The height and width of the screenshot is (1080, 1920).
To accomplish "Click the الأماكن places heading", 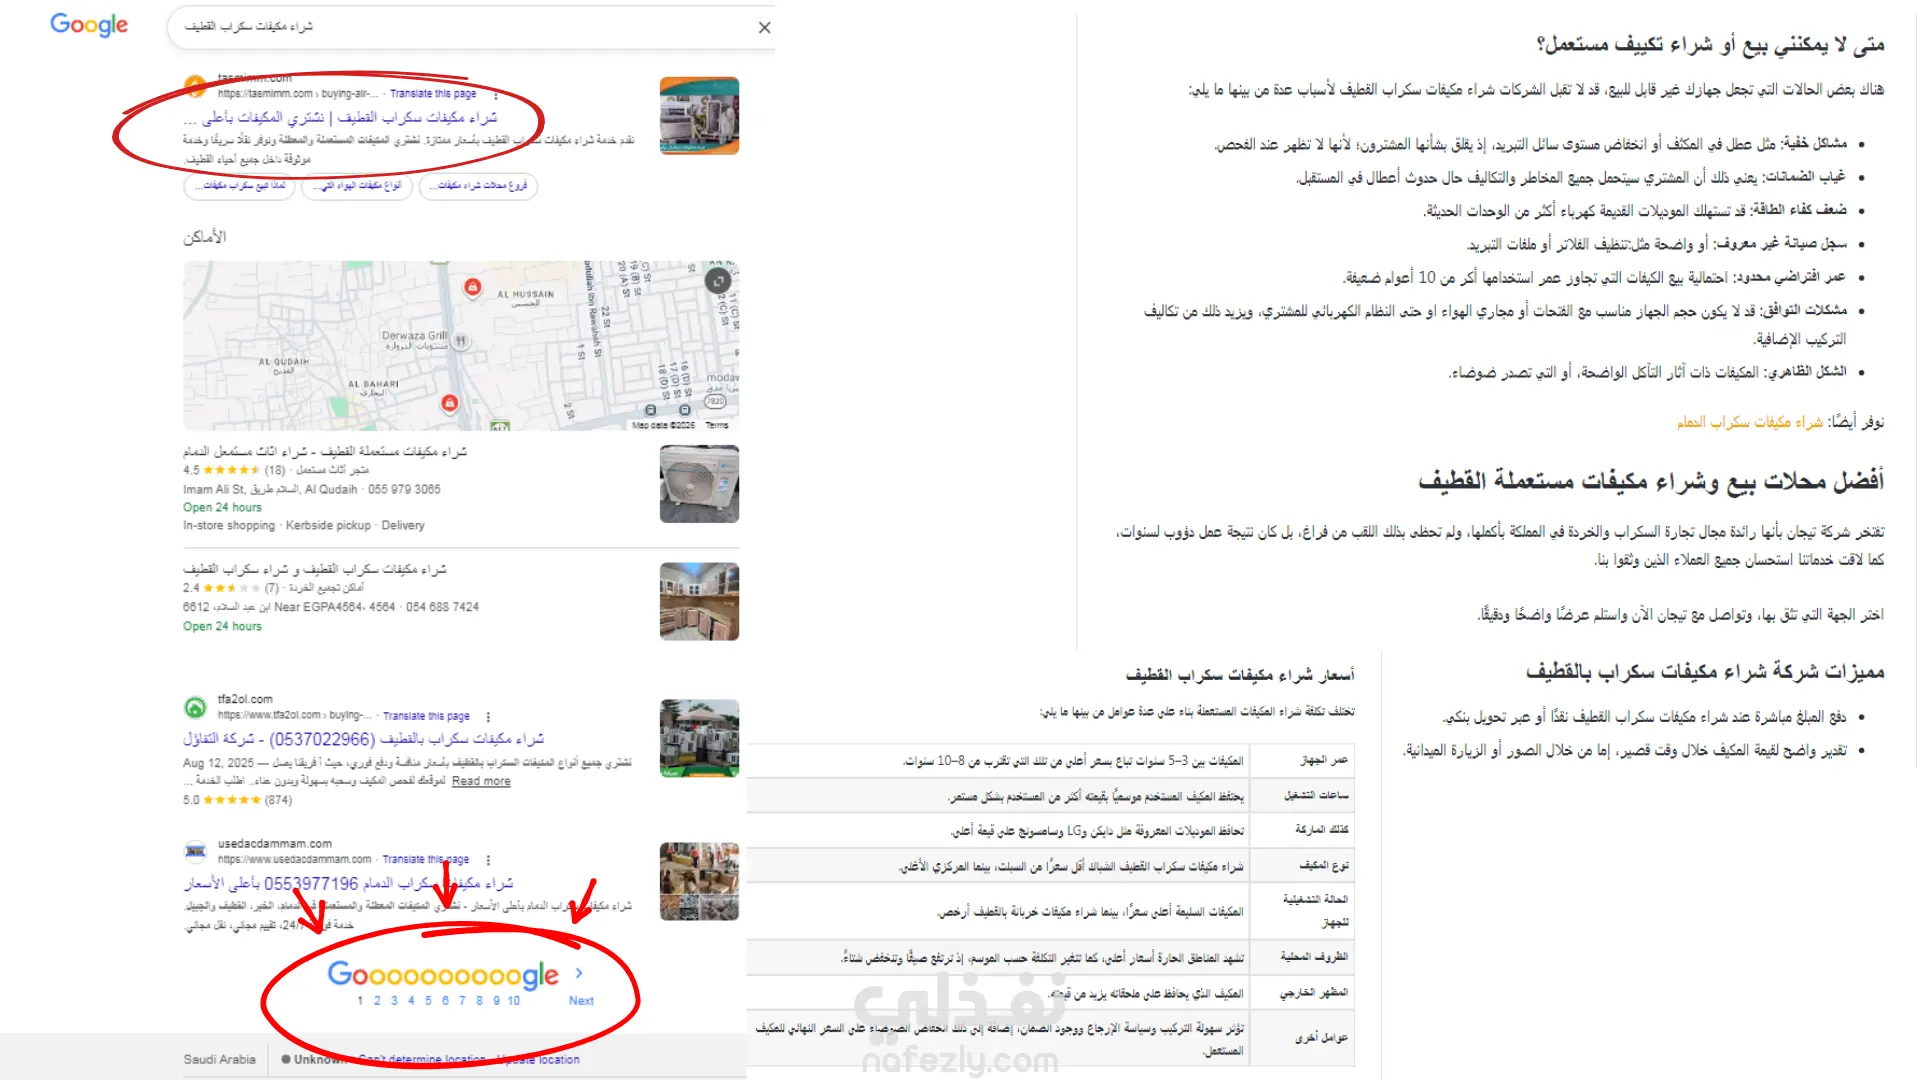I will [x=205, y=238].
